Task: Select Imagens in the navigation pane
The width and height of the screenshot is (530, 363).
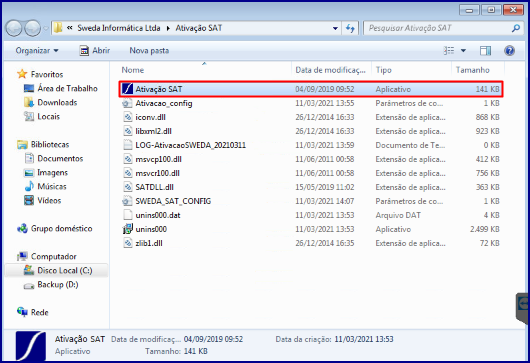Action: click(52, 172)
